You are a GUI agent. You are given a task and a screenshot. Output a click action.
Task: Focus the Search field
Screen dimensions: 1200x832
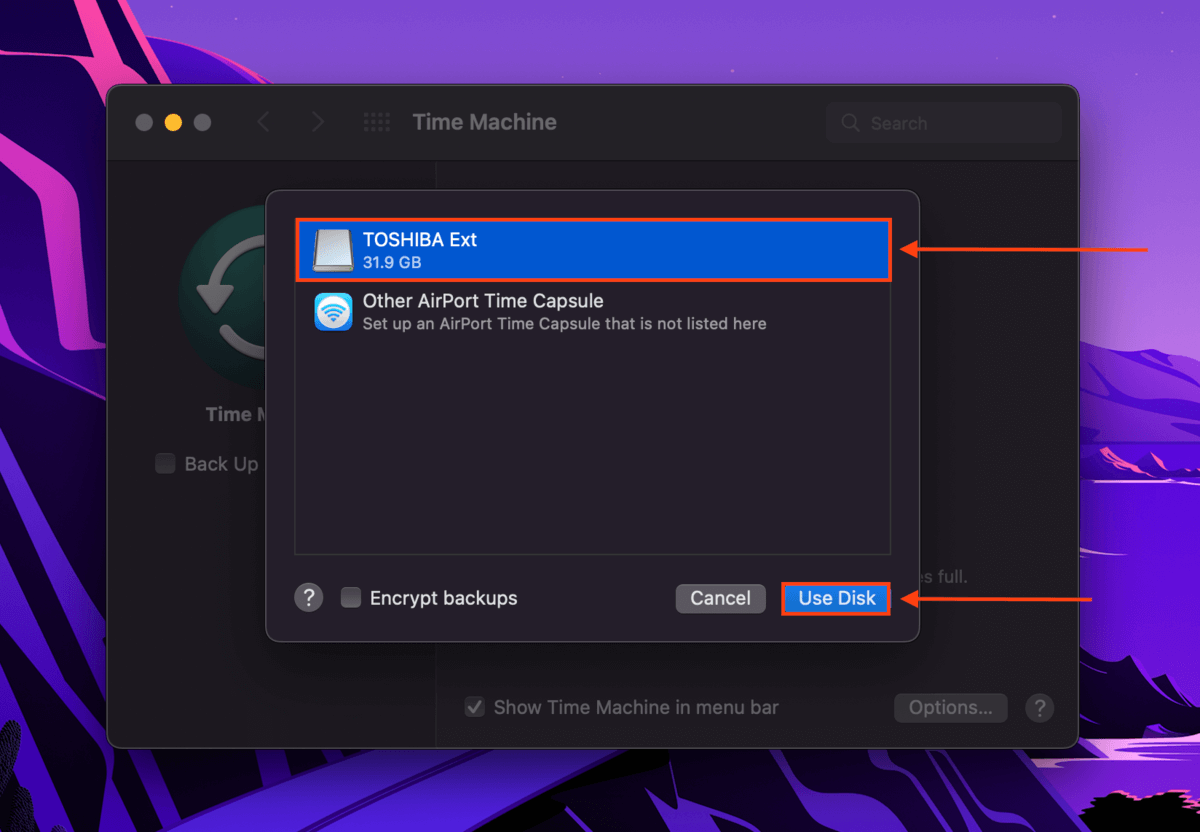[943, 123]
